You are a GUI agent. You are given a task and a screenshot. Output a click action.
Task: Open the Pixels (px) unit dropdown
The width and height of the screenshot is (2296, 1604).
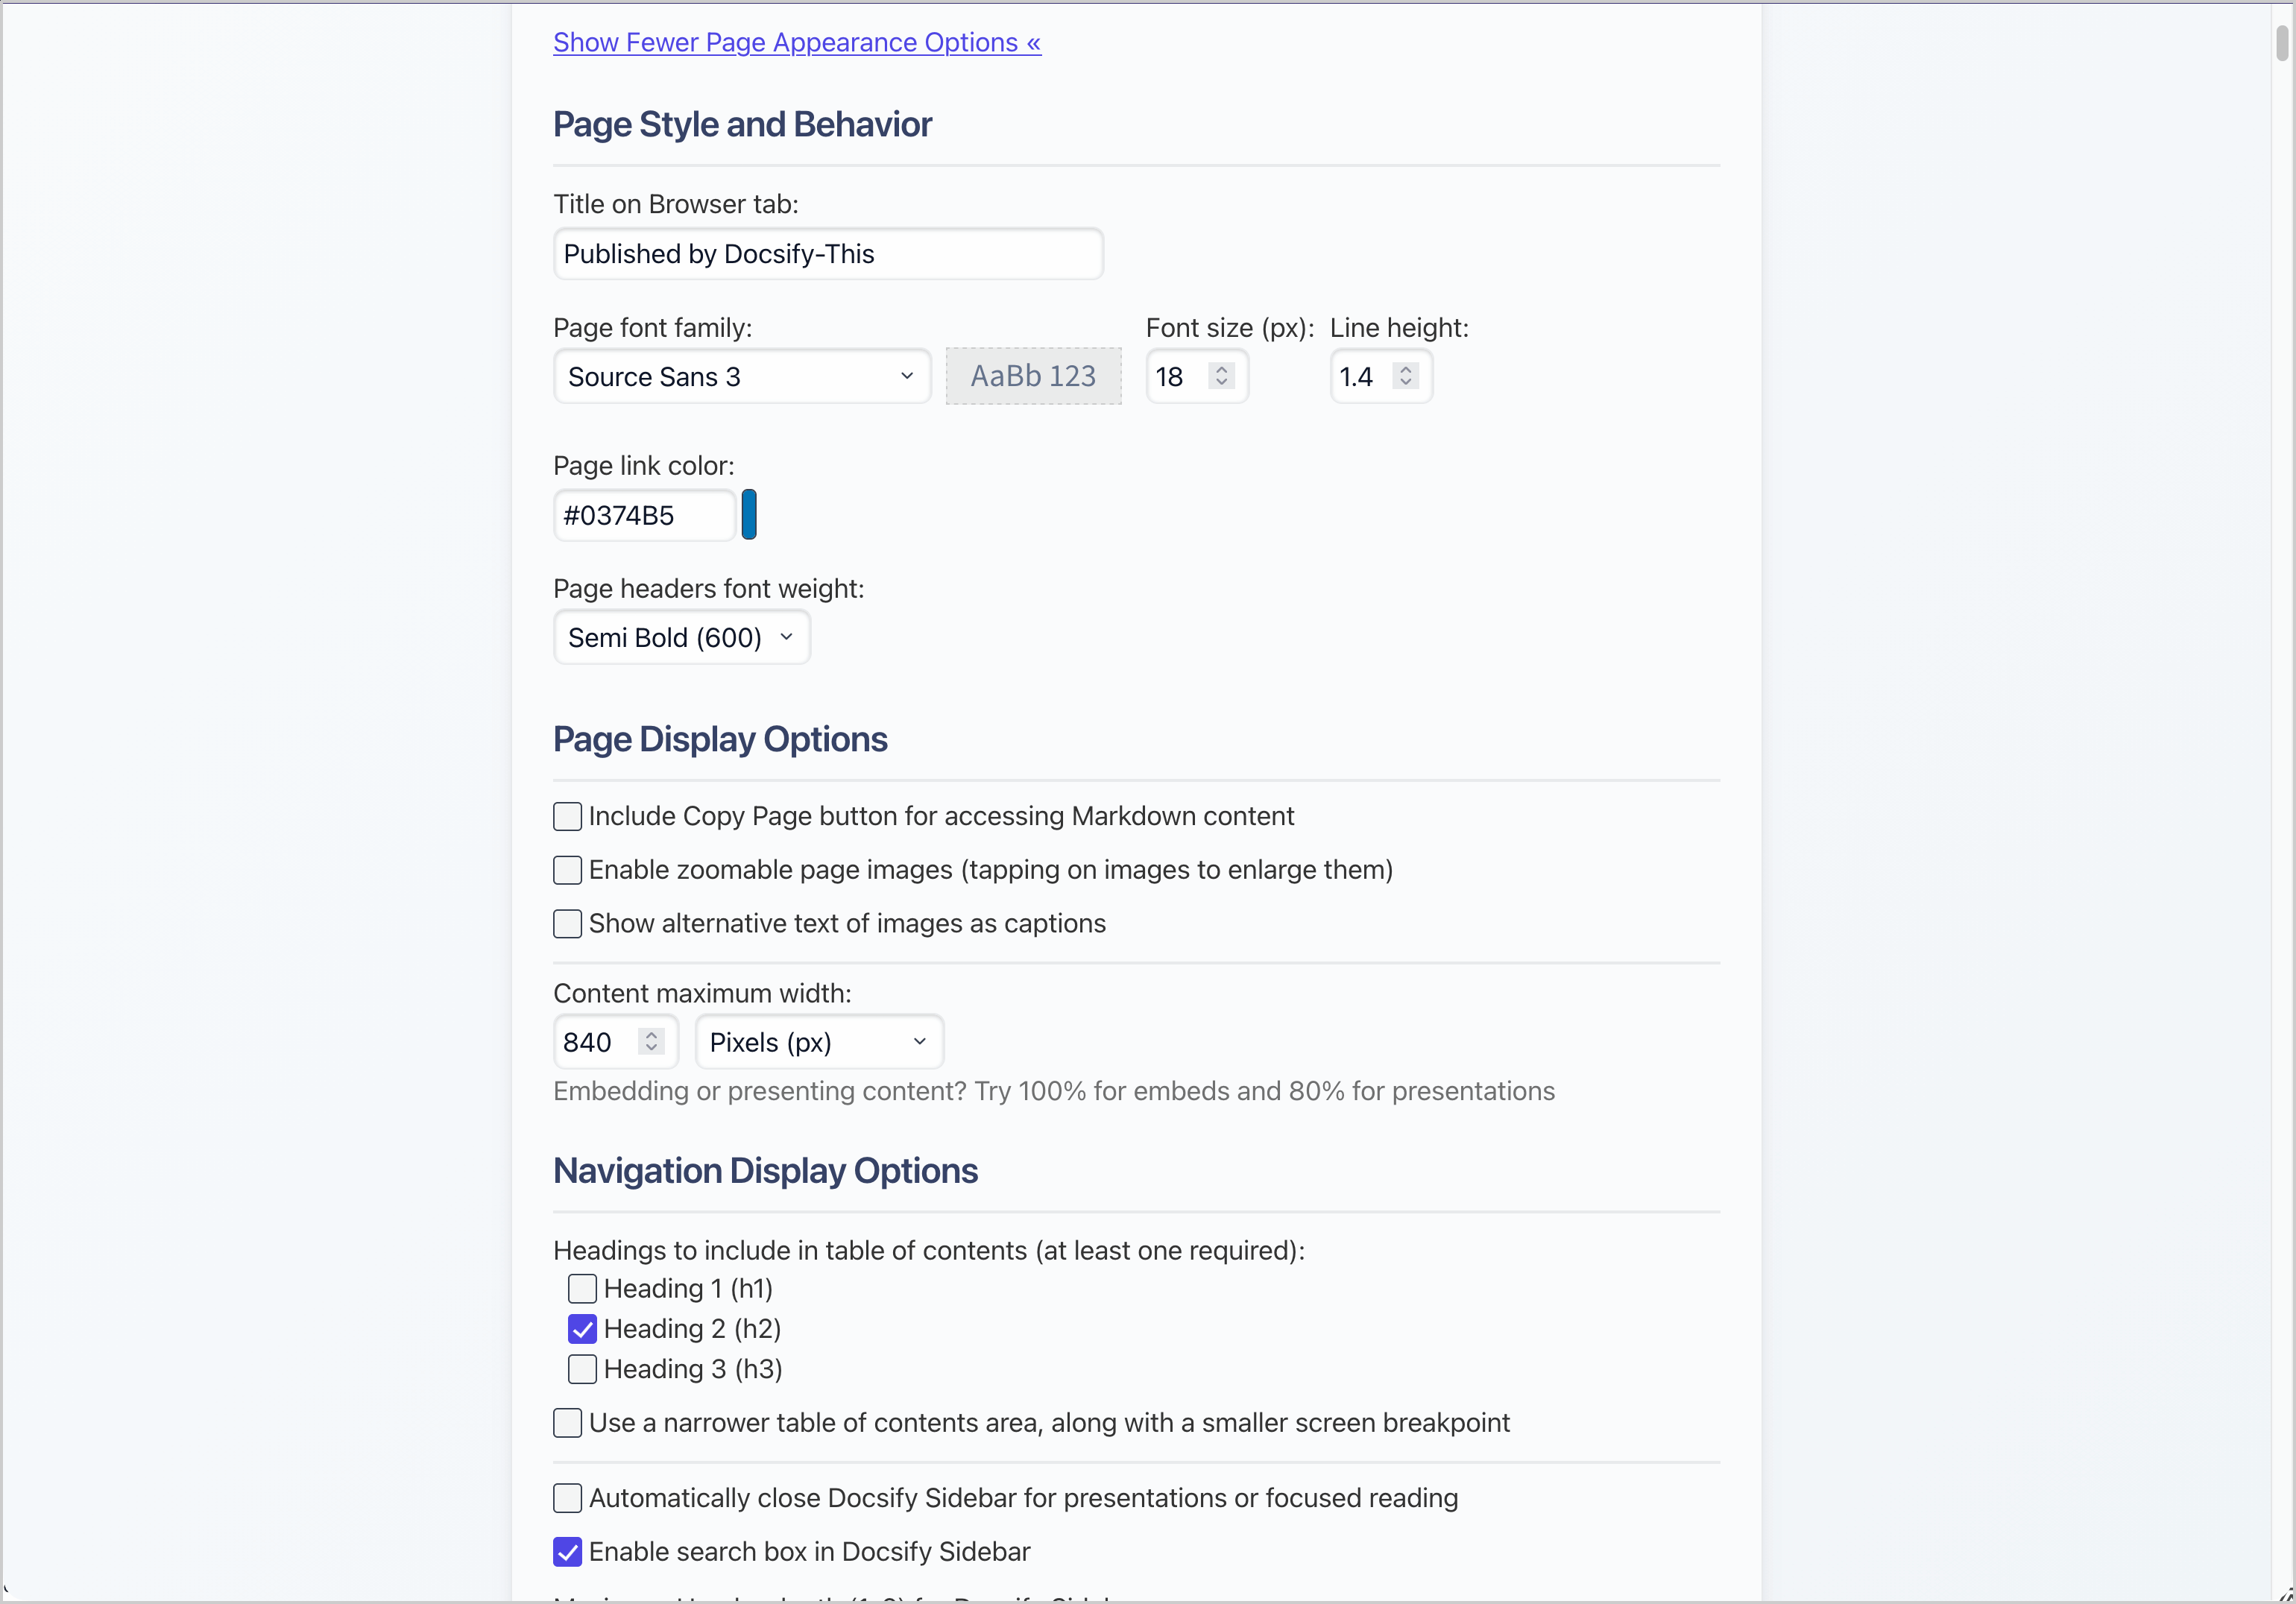pyautogui.click(x=818, y=1042)
